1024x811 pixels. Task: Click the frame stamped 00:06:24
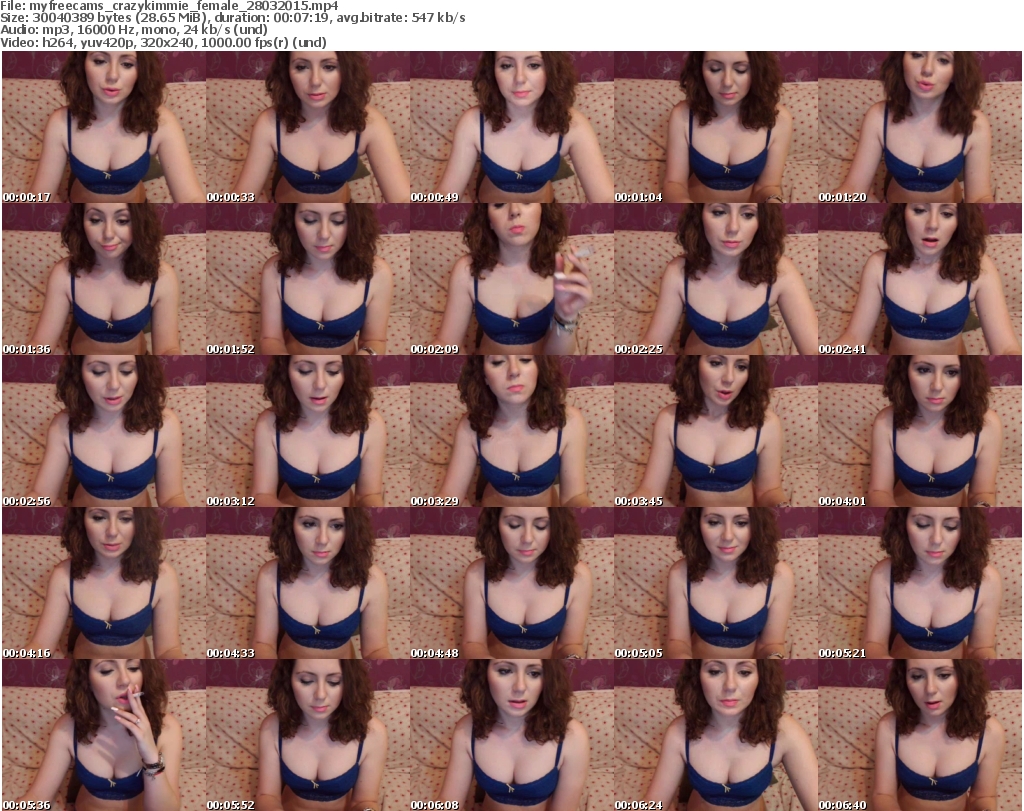(x=715, y=735)
